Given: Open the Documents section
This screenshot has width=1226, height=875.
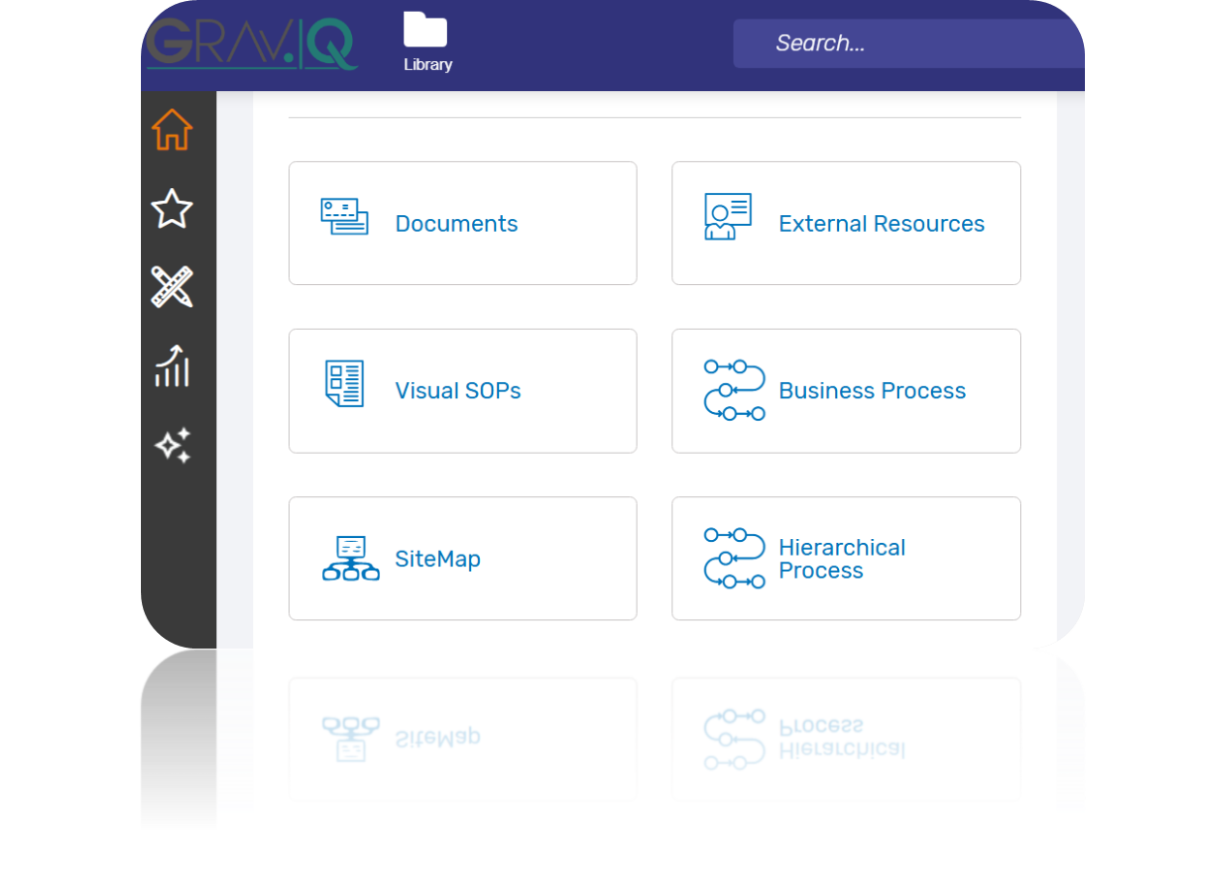Looking at the screenshot, I should (x=456, y=224).
